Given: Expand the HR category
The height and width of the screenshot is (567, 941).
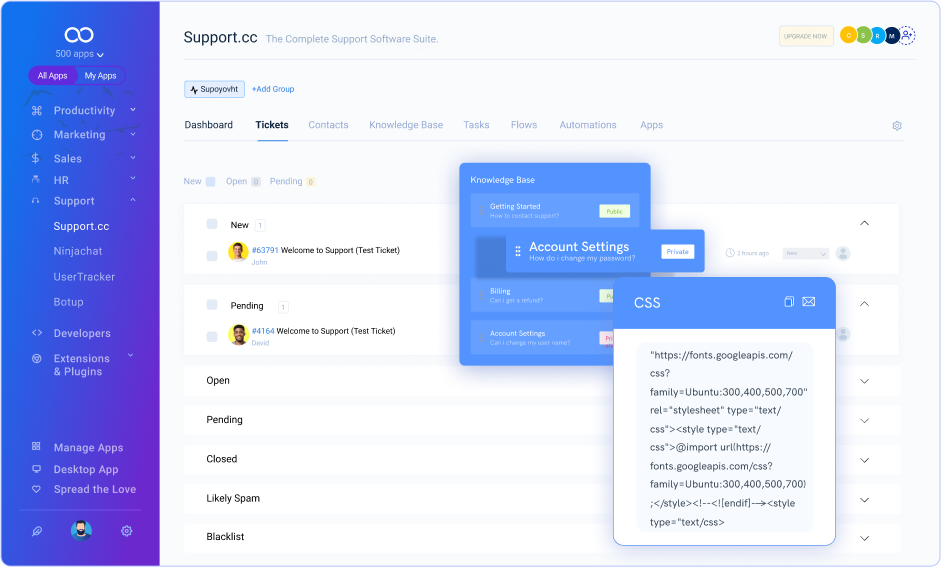Looking at the screenshot, I should pyautogui.click(x=133, y=178).
